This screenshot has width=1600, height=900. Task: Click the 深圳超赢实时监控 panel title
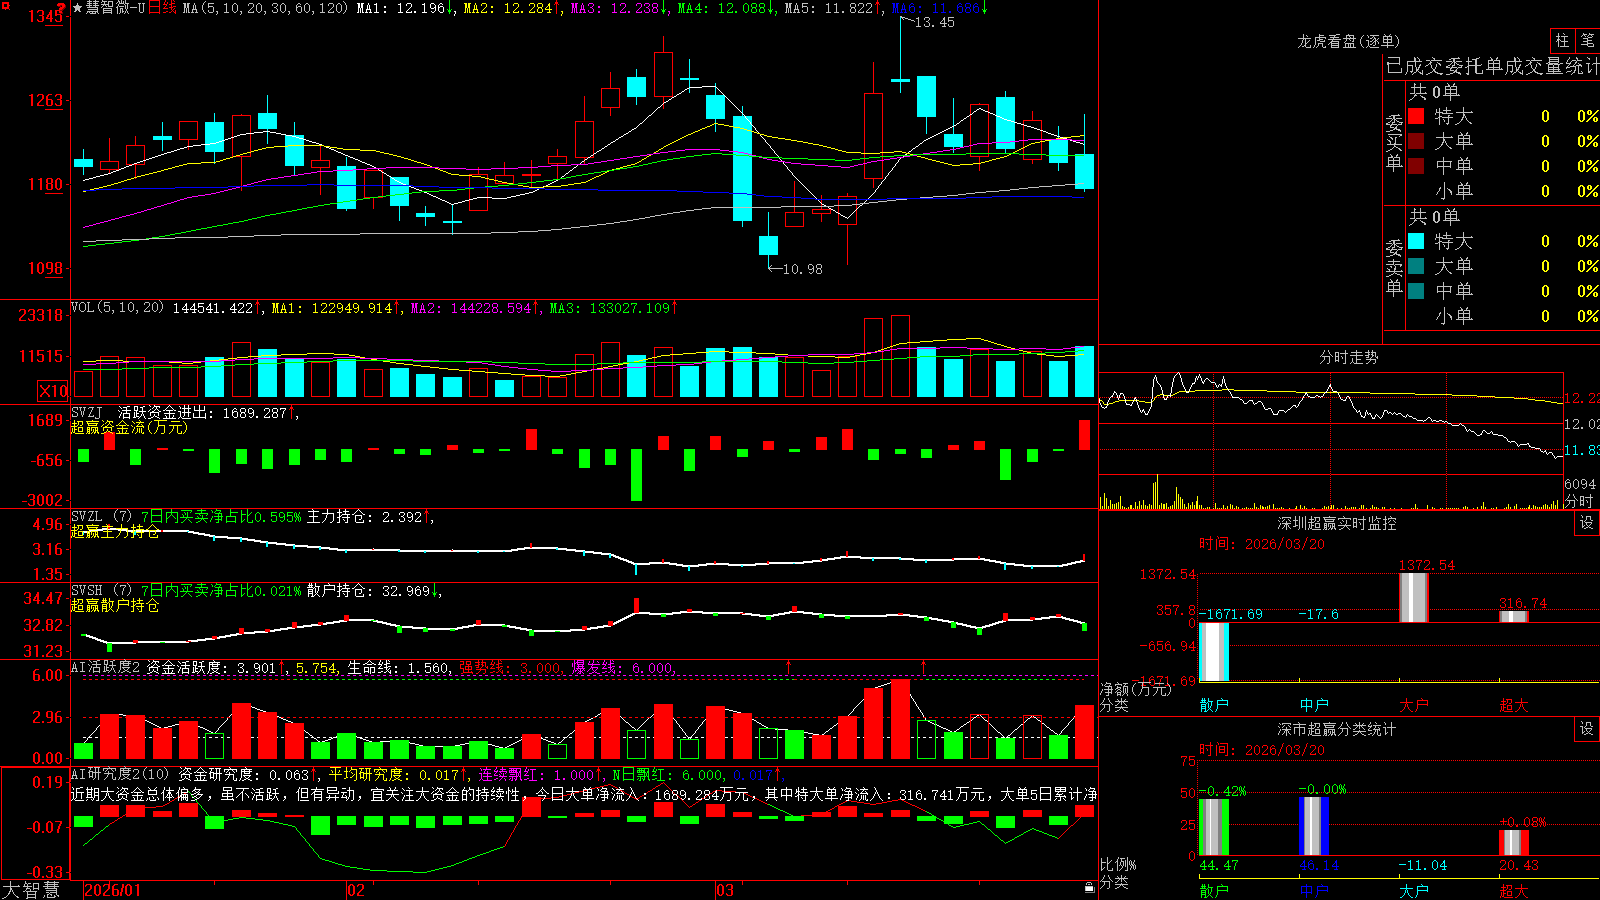coord(1337,523)
